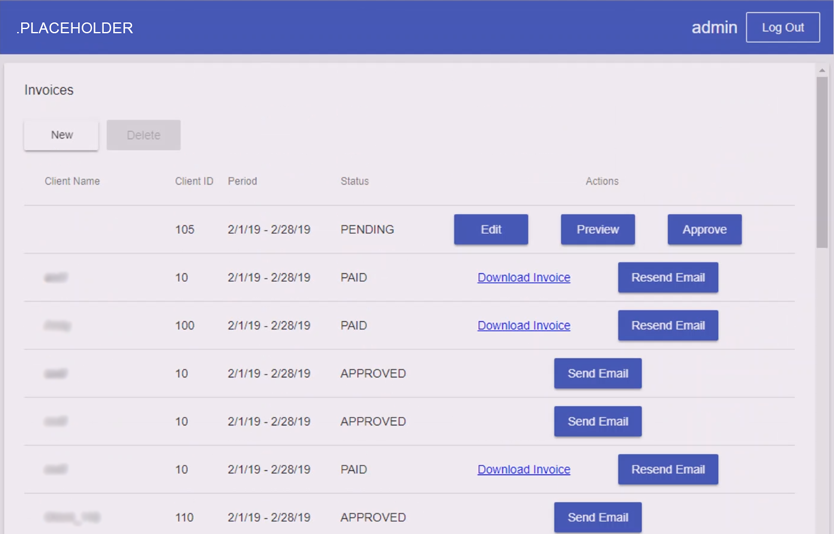This screenshot has height=534, width=834.
Task: Click the .PLACEHOLDER app title
Action: pyautogui.click(x=75, y=28)
